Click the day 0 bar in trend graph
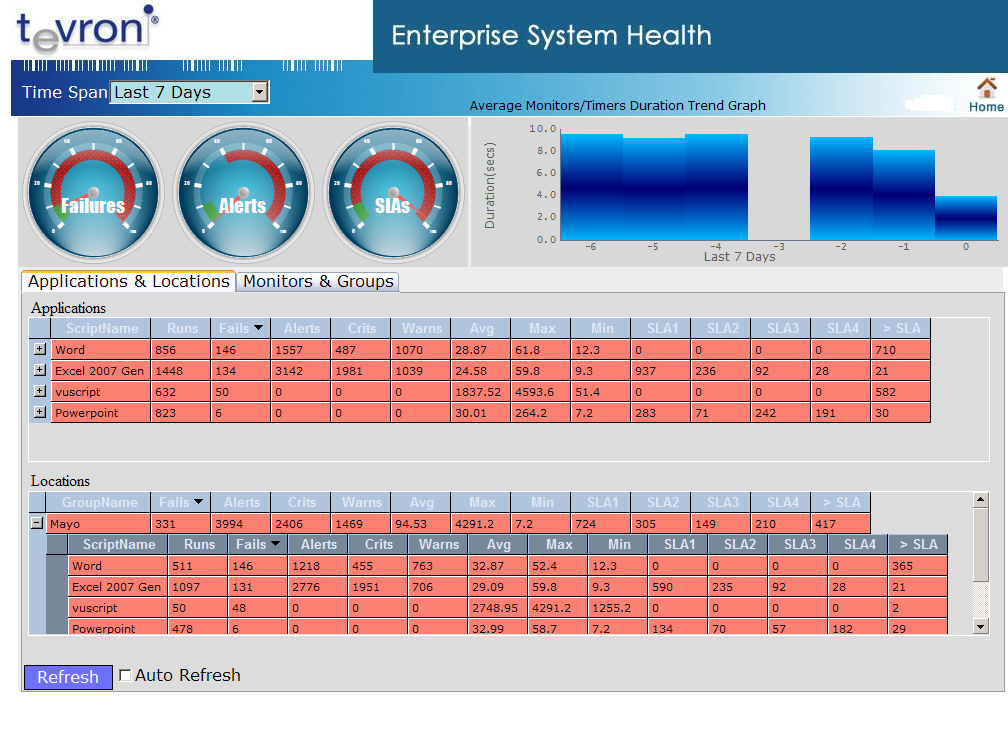This screenshot has width=1008, height=746. 966,218
